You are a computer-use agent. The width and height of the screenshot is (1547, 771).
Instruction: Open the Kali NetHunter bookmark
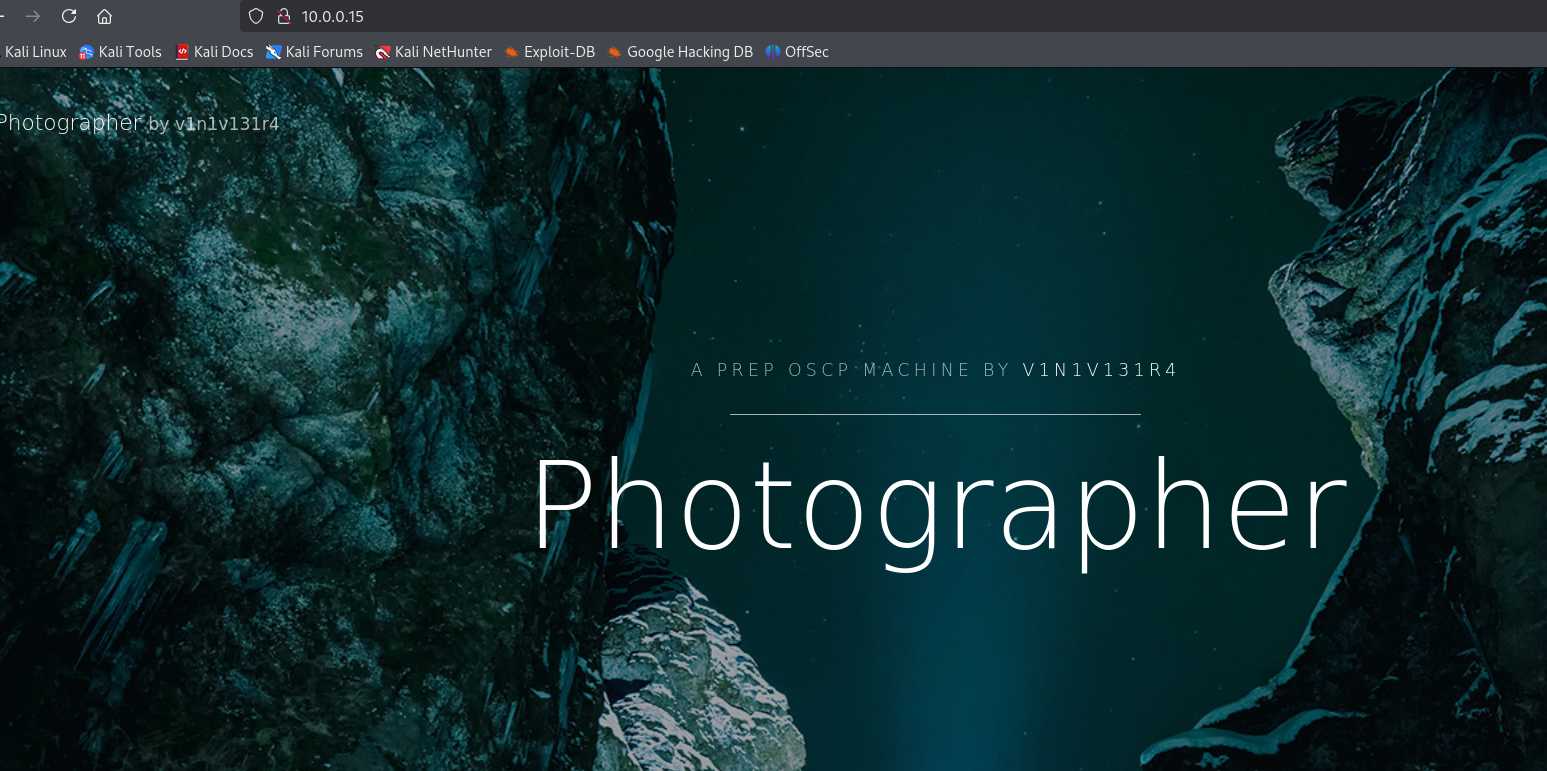point(433,52)
